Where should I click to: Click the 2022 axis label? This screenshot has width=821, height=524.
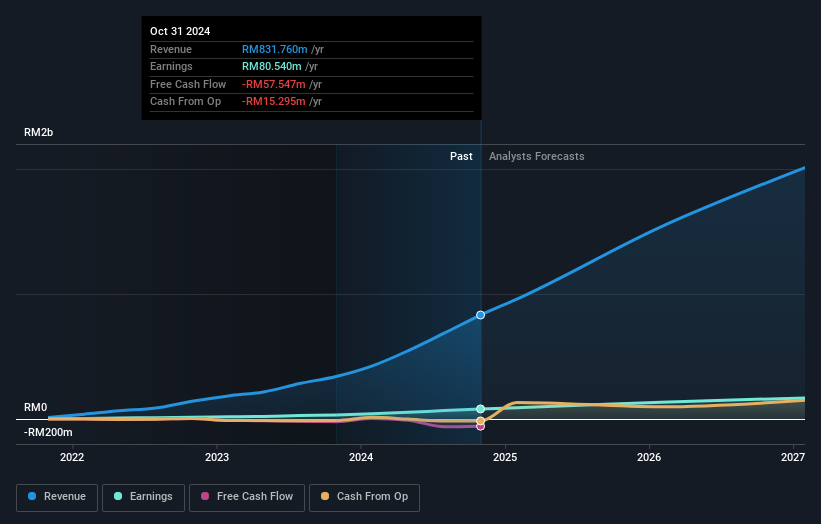pos(72,458)
